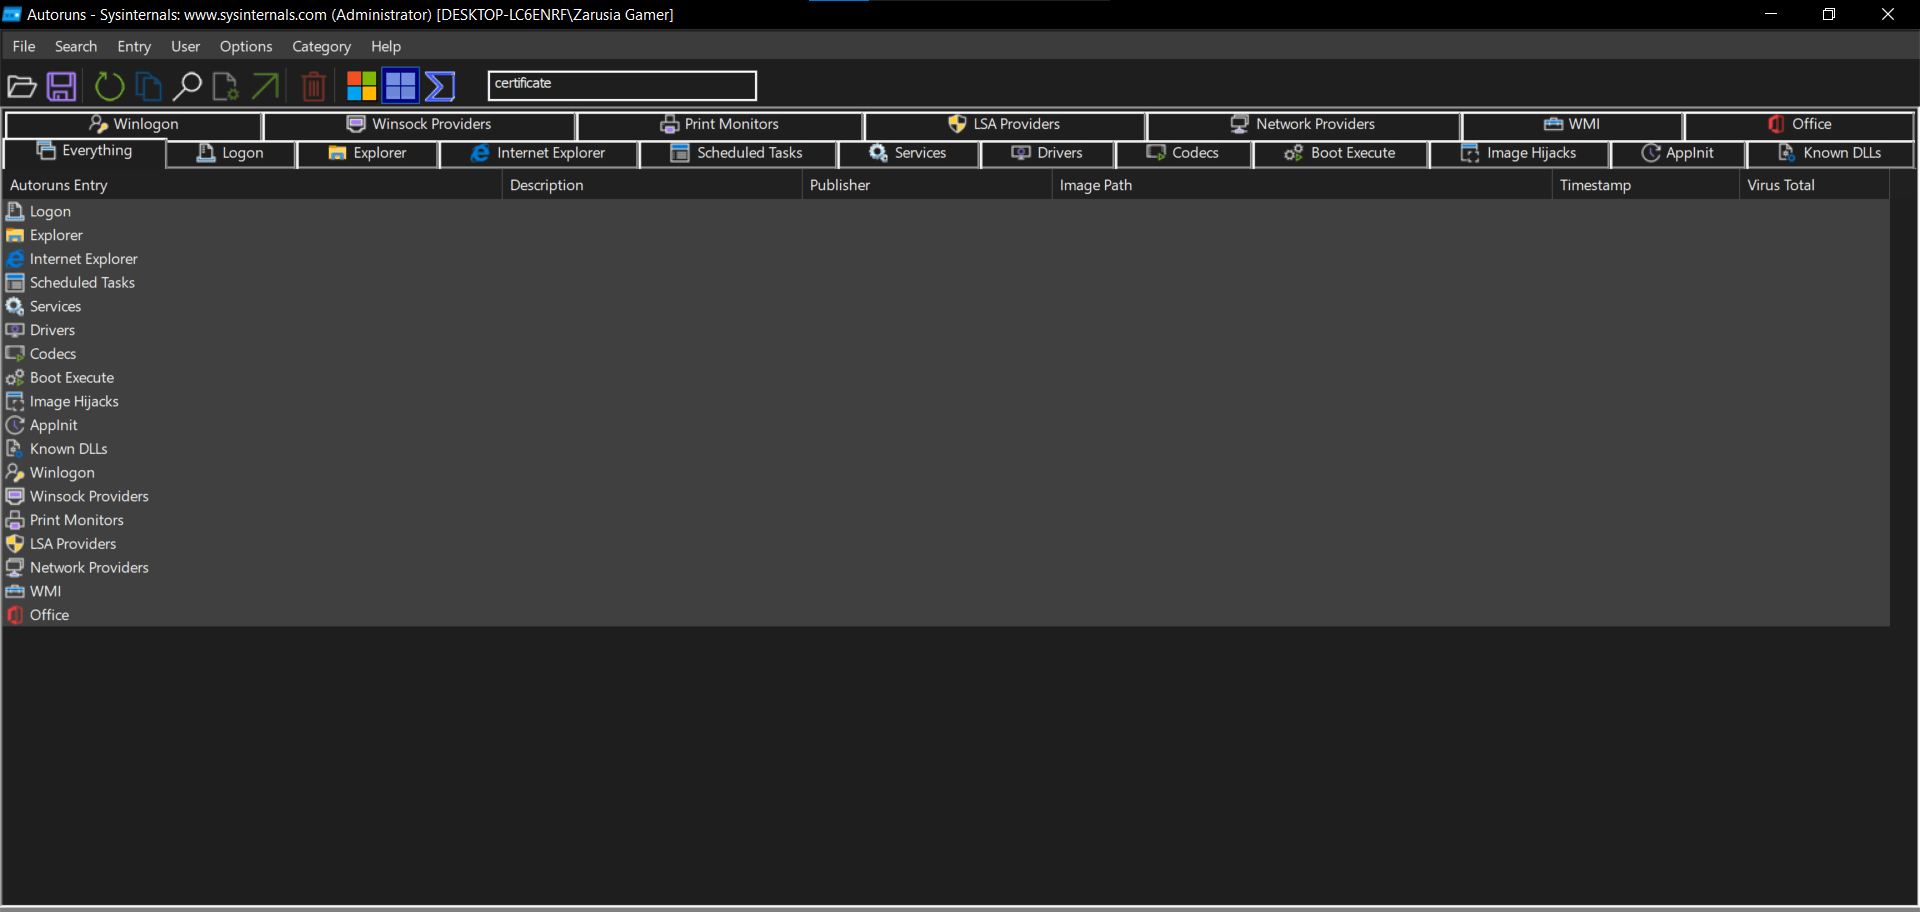Select the Logon row in the entry list
Viewport: 1920px width, 912px height.
point(946,212)
